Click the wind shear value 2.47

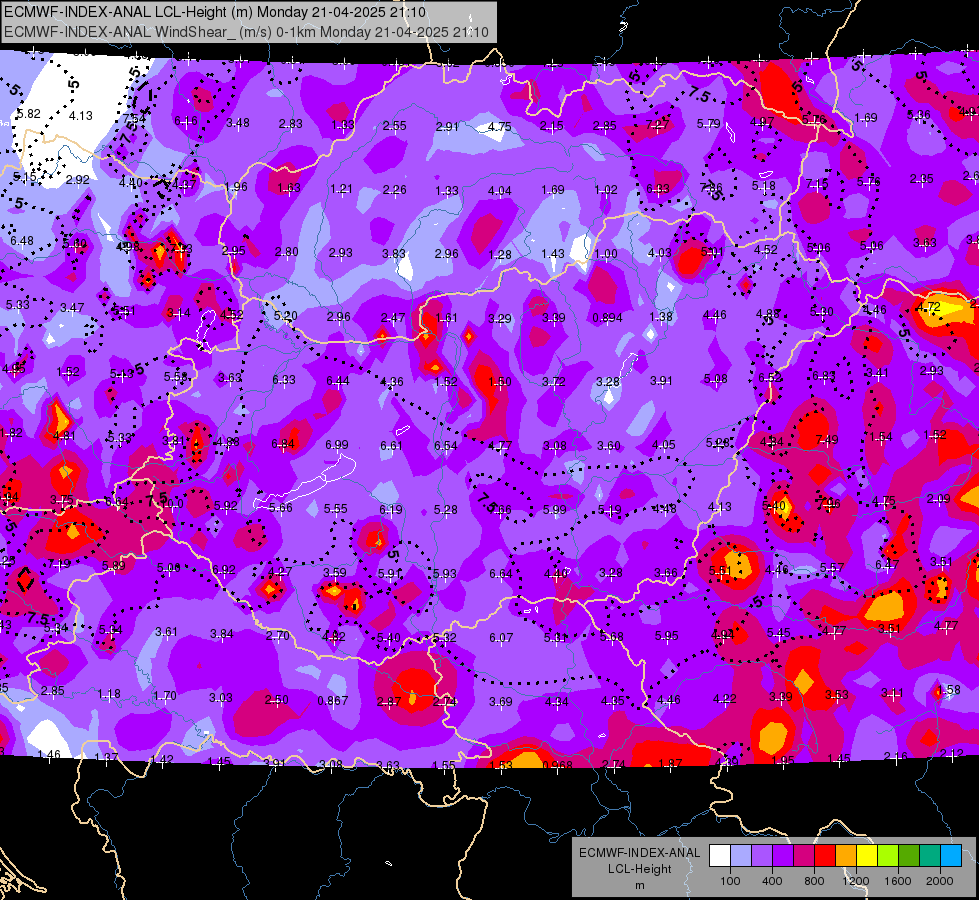point(393,318)
